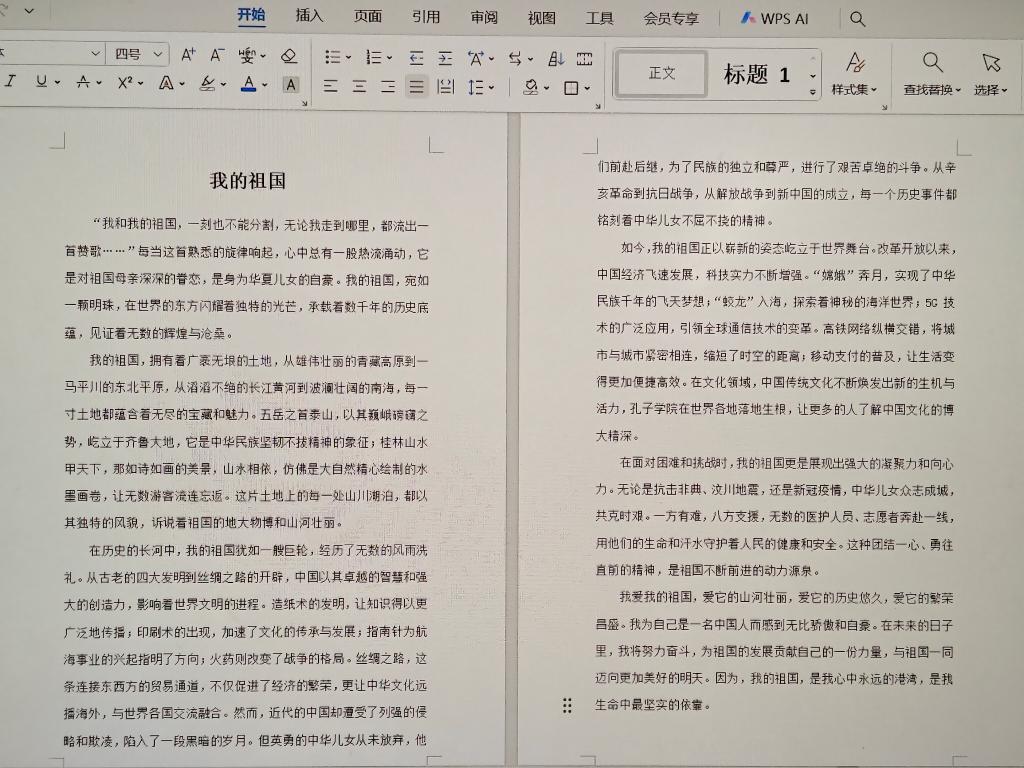Open Find and Replace (查找替换)
Image resolution: width=1024 pixels, height=768 pixels.
(x=931, y=73)
